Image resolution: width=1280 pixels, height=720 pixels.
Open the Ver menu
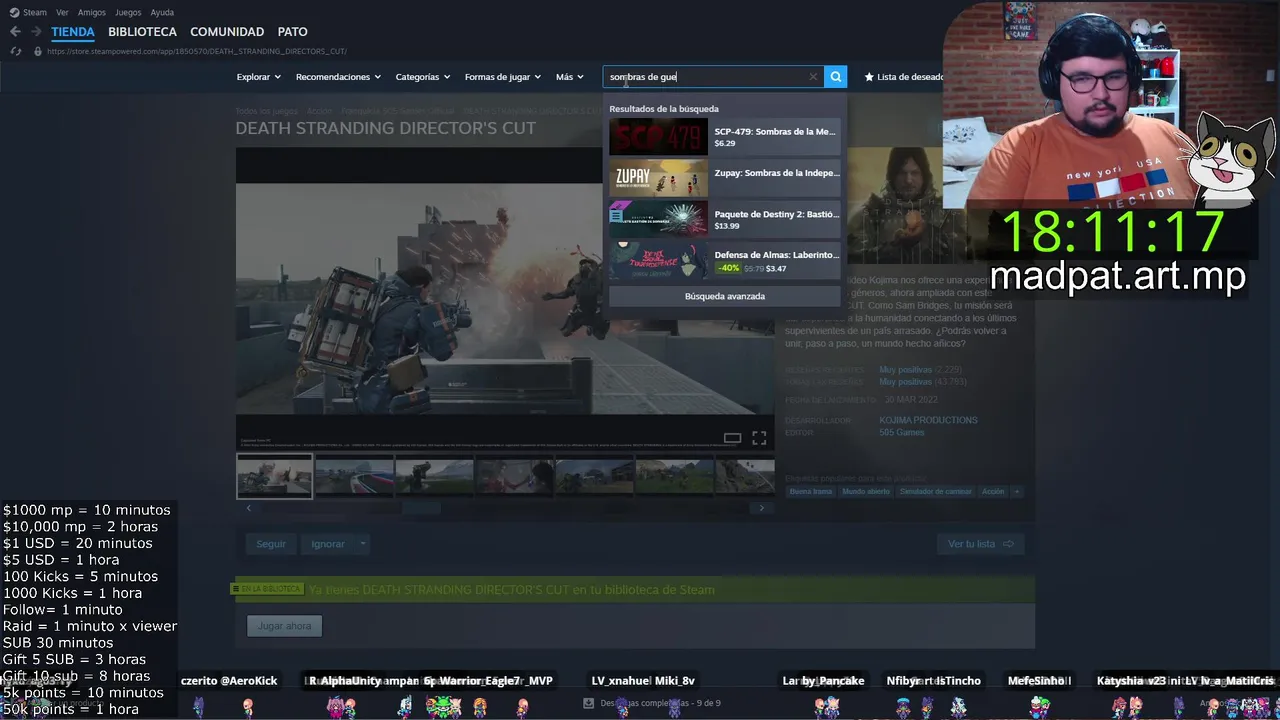tap(62, 12)
